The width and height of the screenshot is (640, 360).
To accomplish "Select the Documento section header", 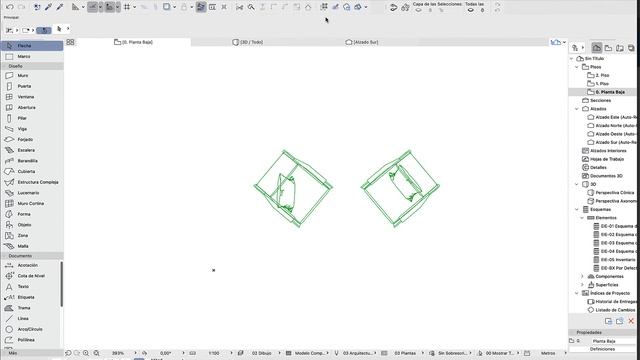I will point(32,256).
